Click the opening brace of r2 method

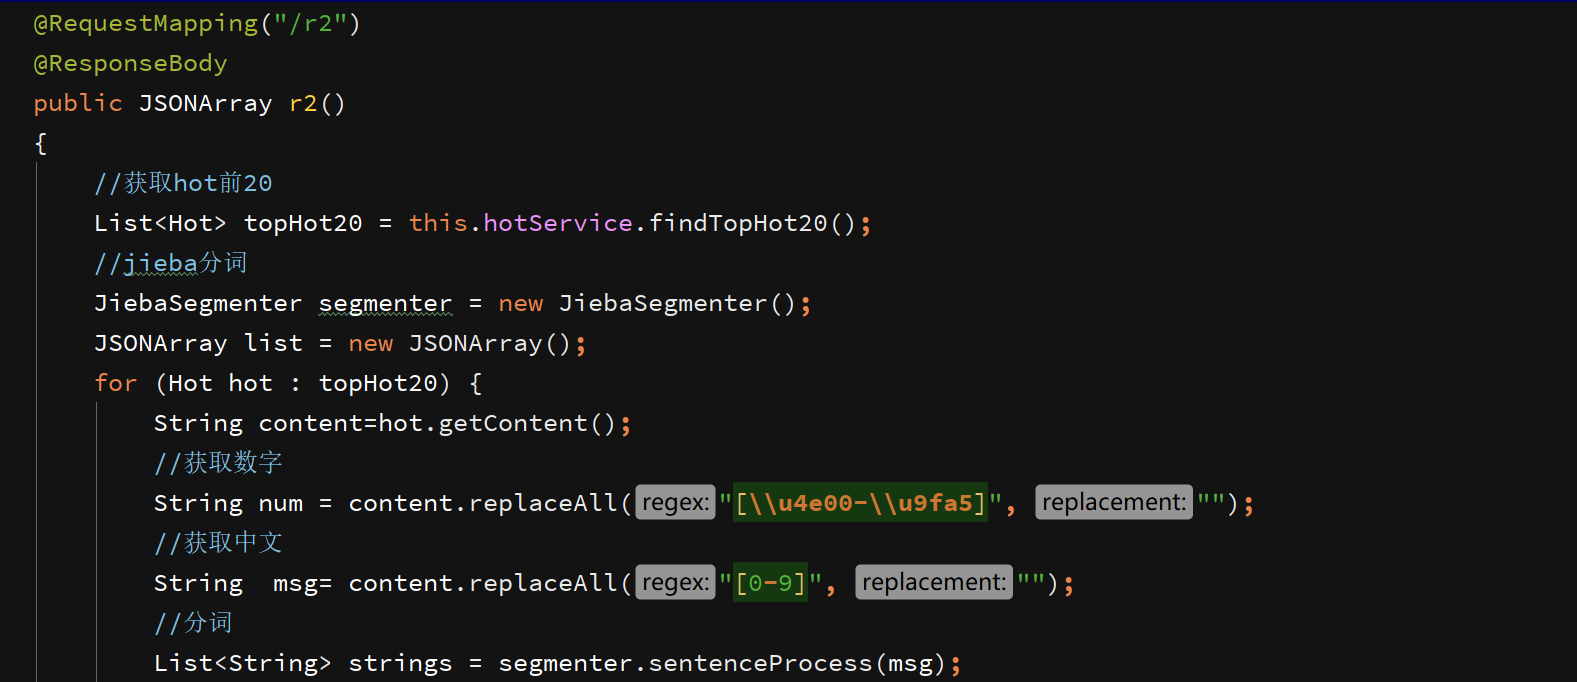tap(40, 143)
